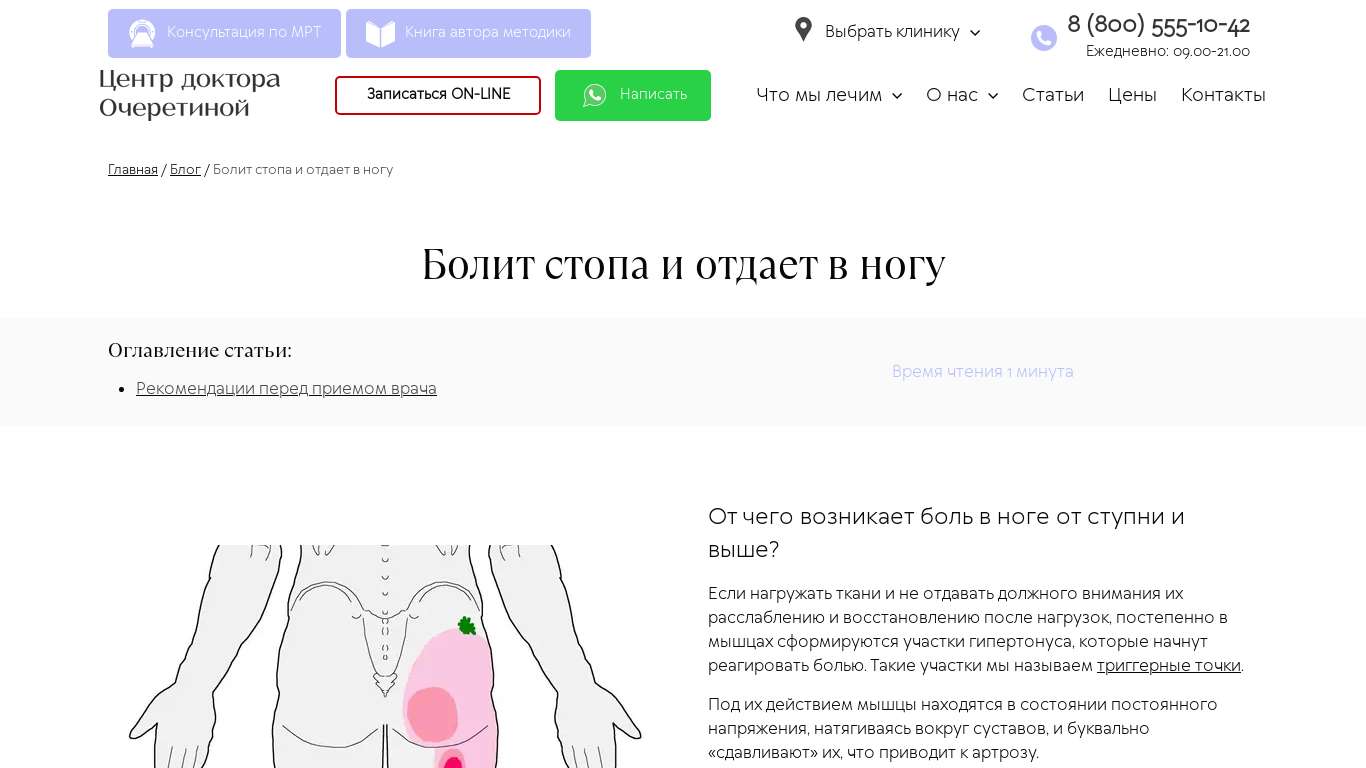This screenshot has height=768, width=1366.
Task: Open the Контакты menu item
Action: coord(1223,95)
